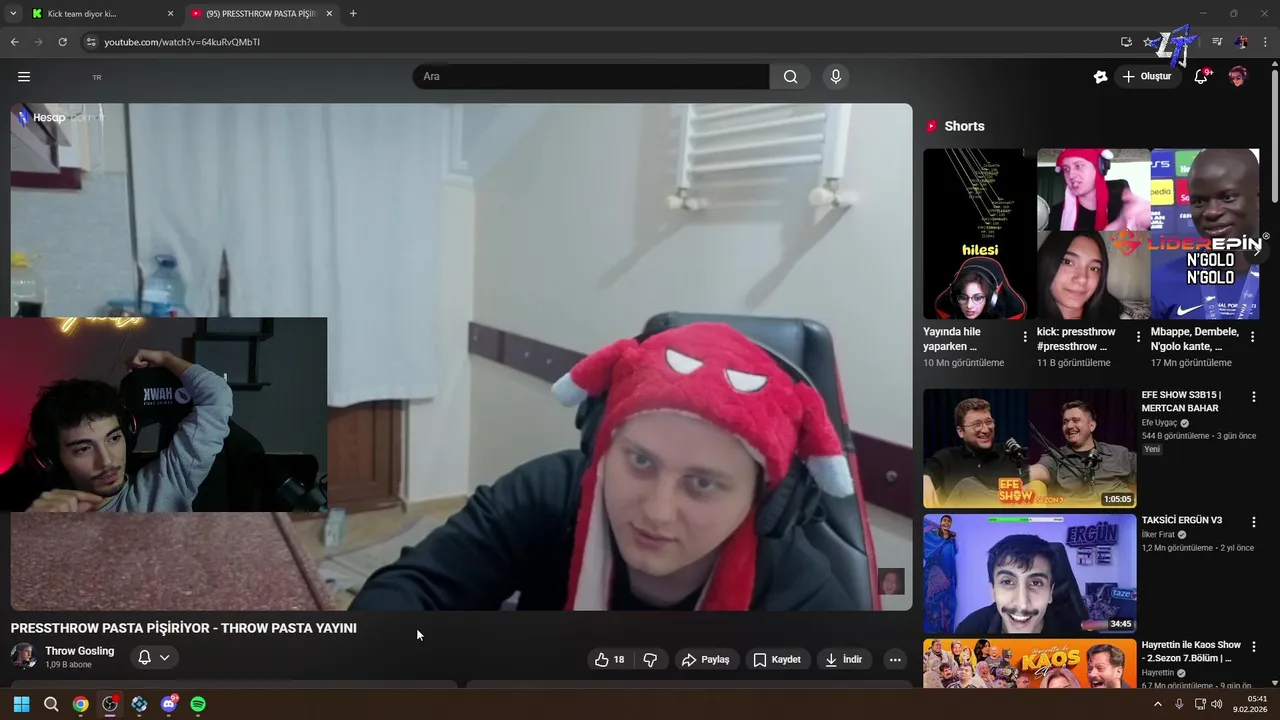Start voice search with the microphone

click(836, 77)
